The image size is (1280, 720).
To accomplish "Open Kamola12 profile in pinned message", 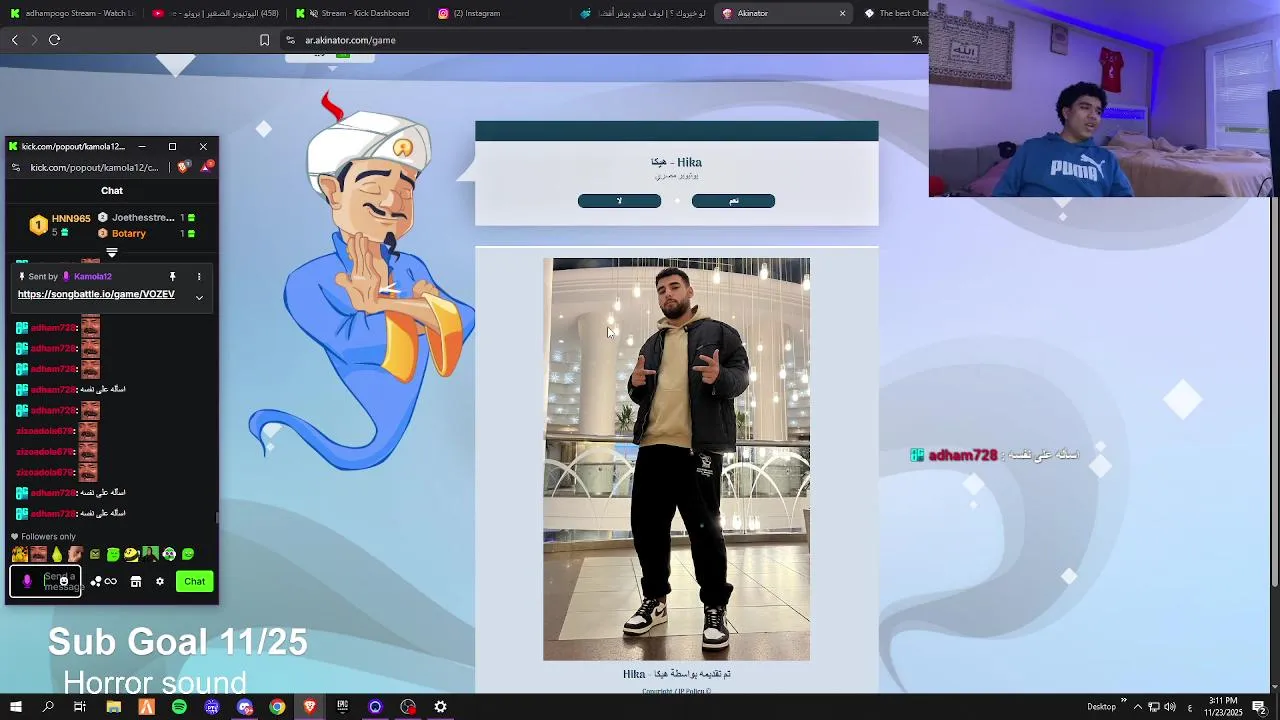I will [92, 276].
